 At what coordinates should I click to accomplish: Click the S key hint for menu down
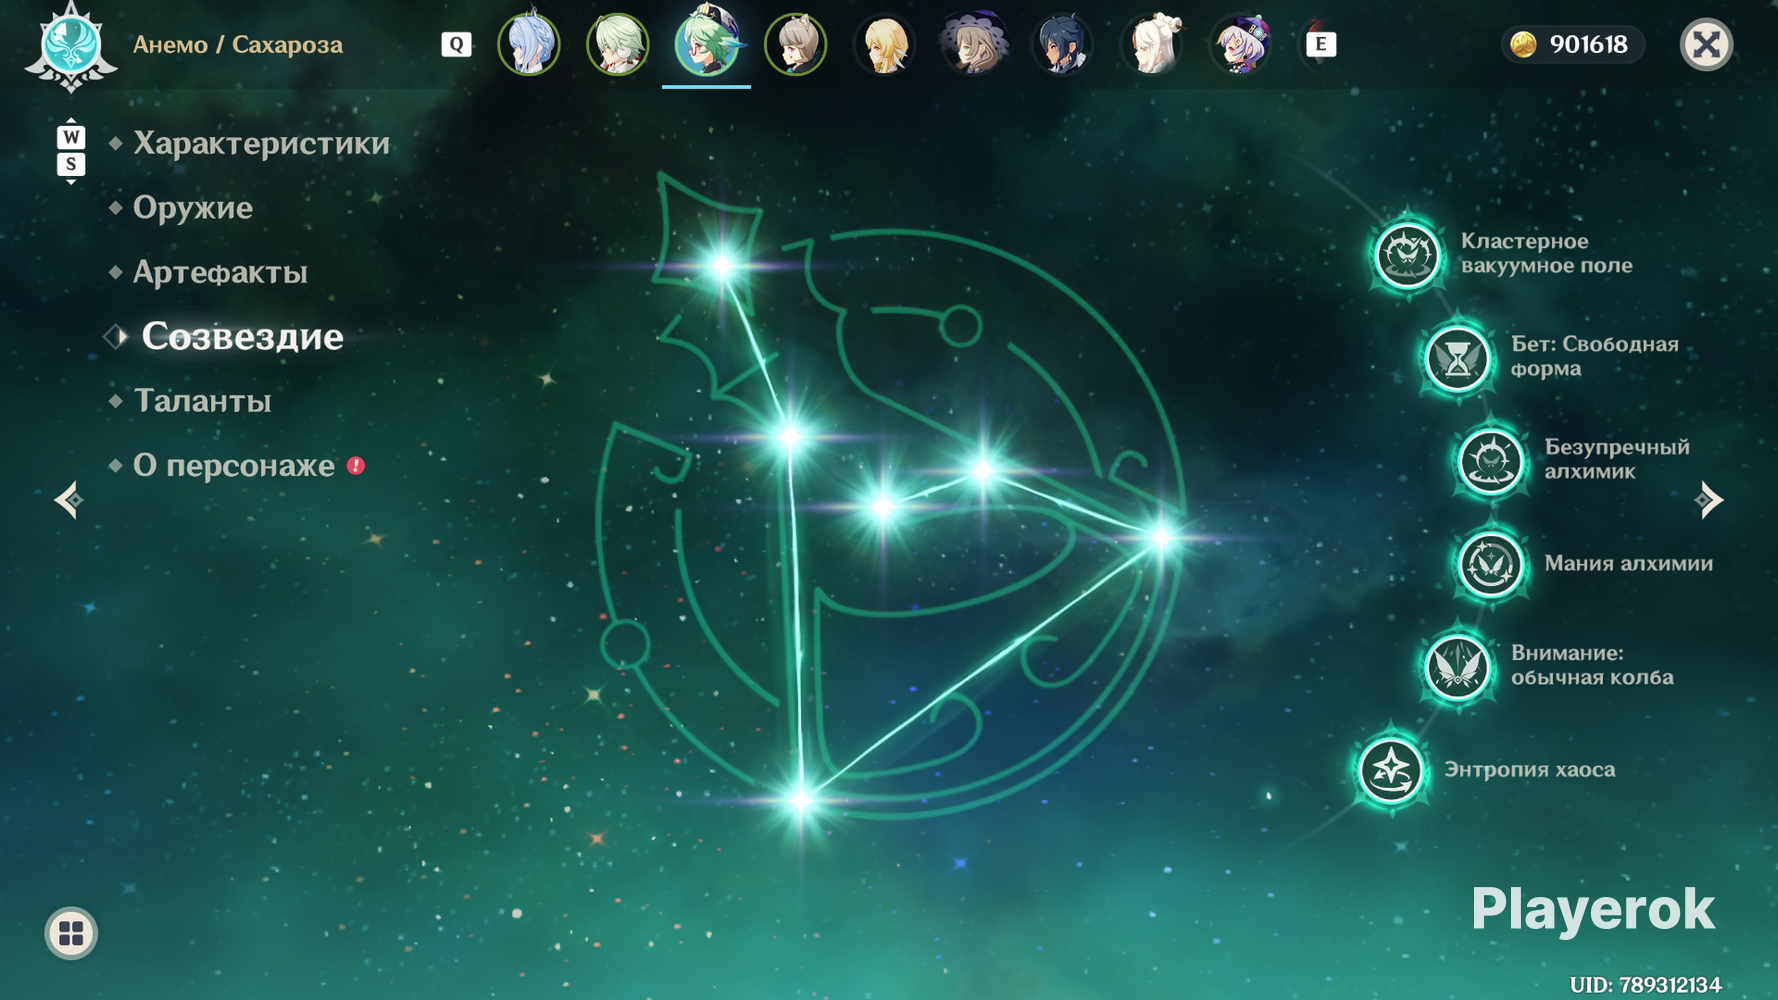click(71, 164)
